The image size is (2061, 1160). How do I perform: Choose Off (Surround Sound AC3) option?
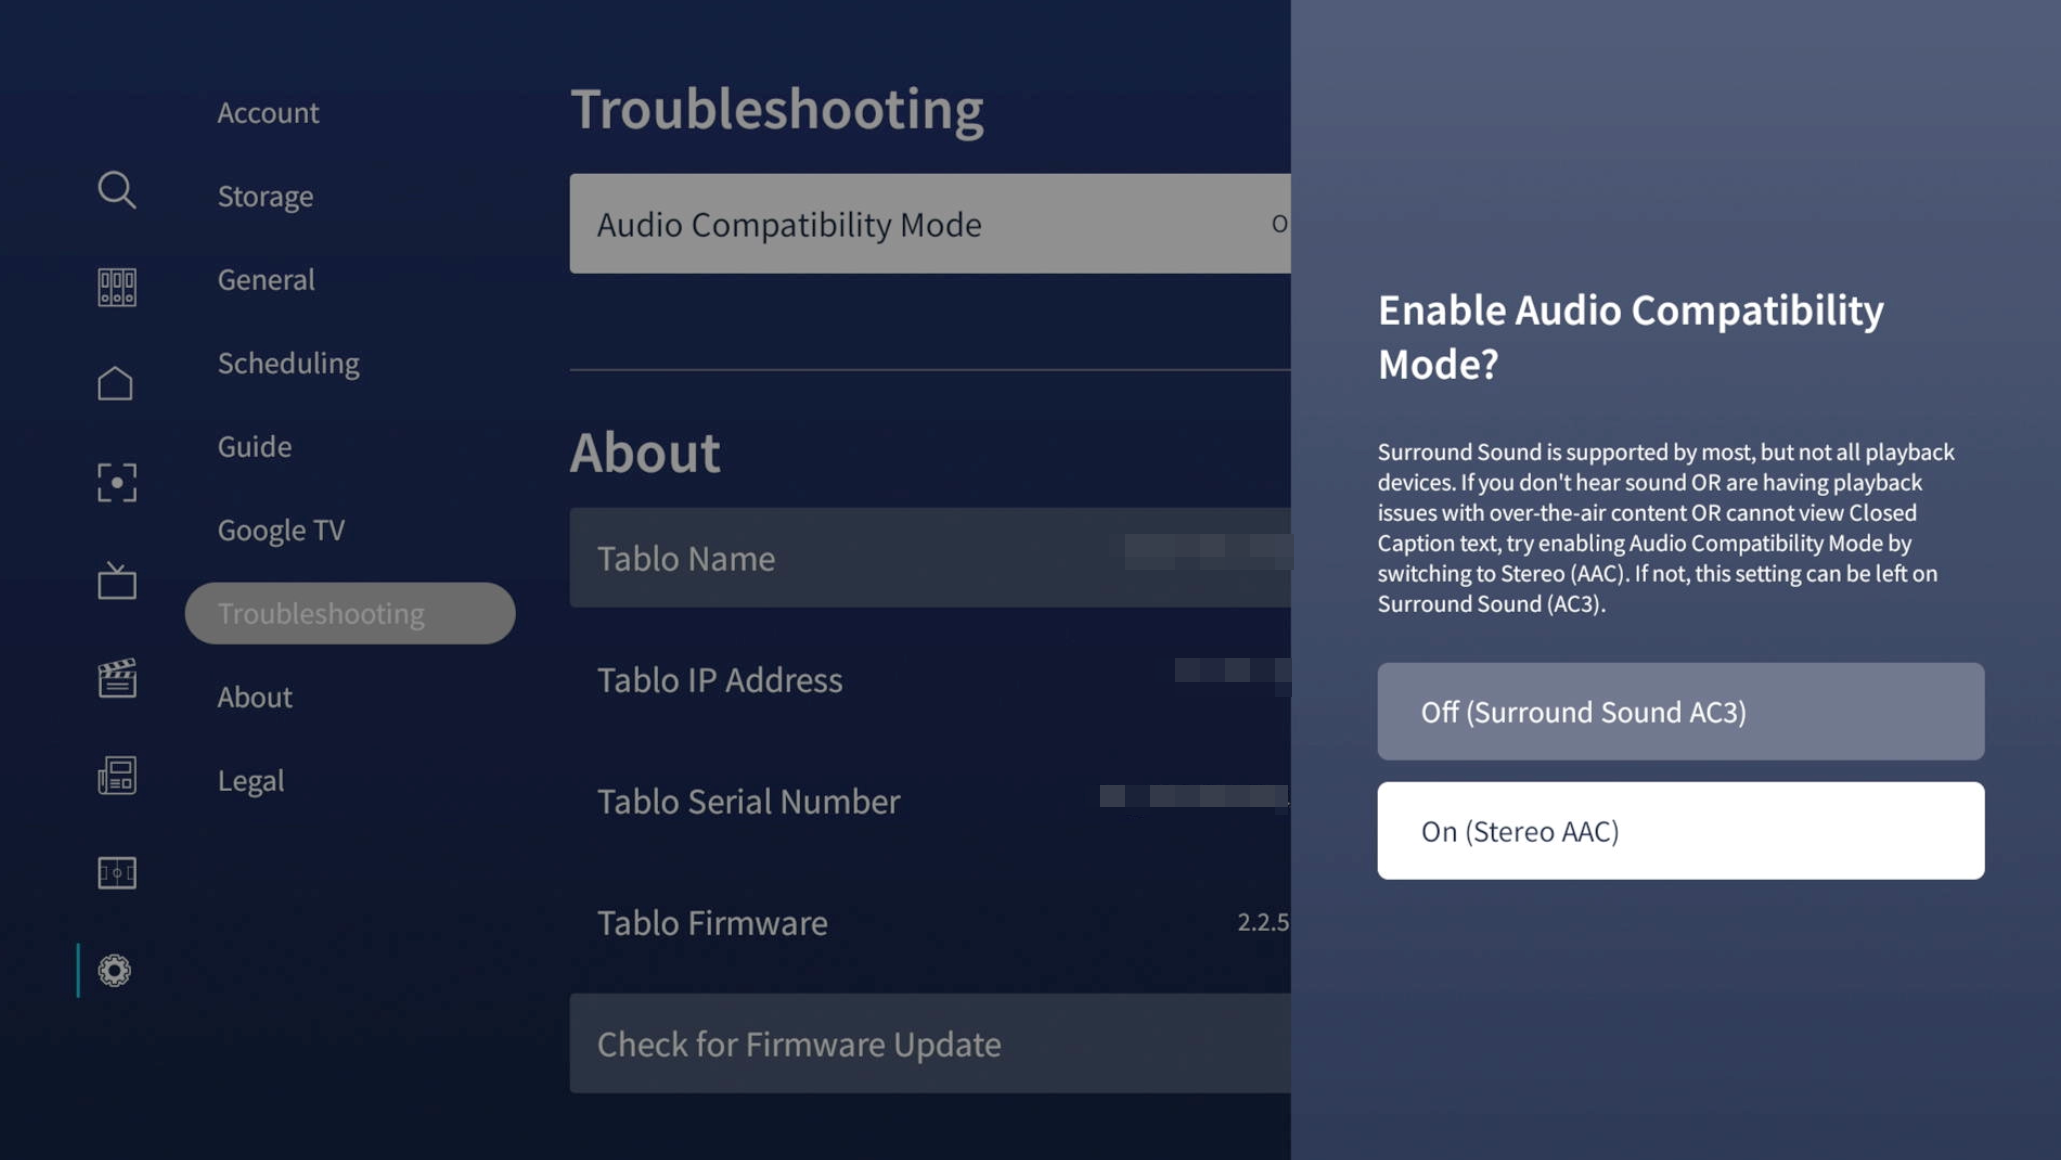[1680, 711]
